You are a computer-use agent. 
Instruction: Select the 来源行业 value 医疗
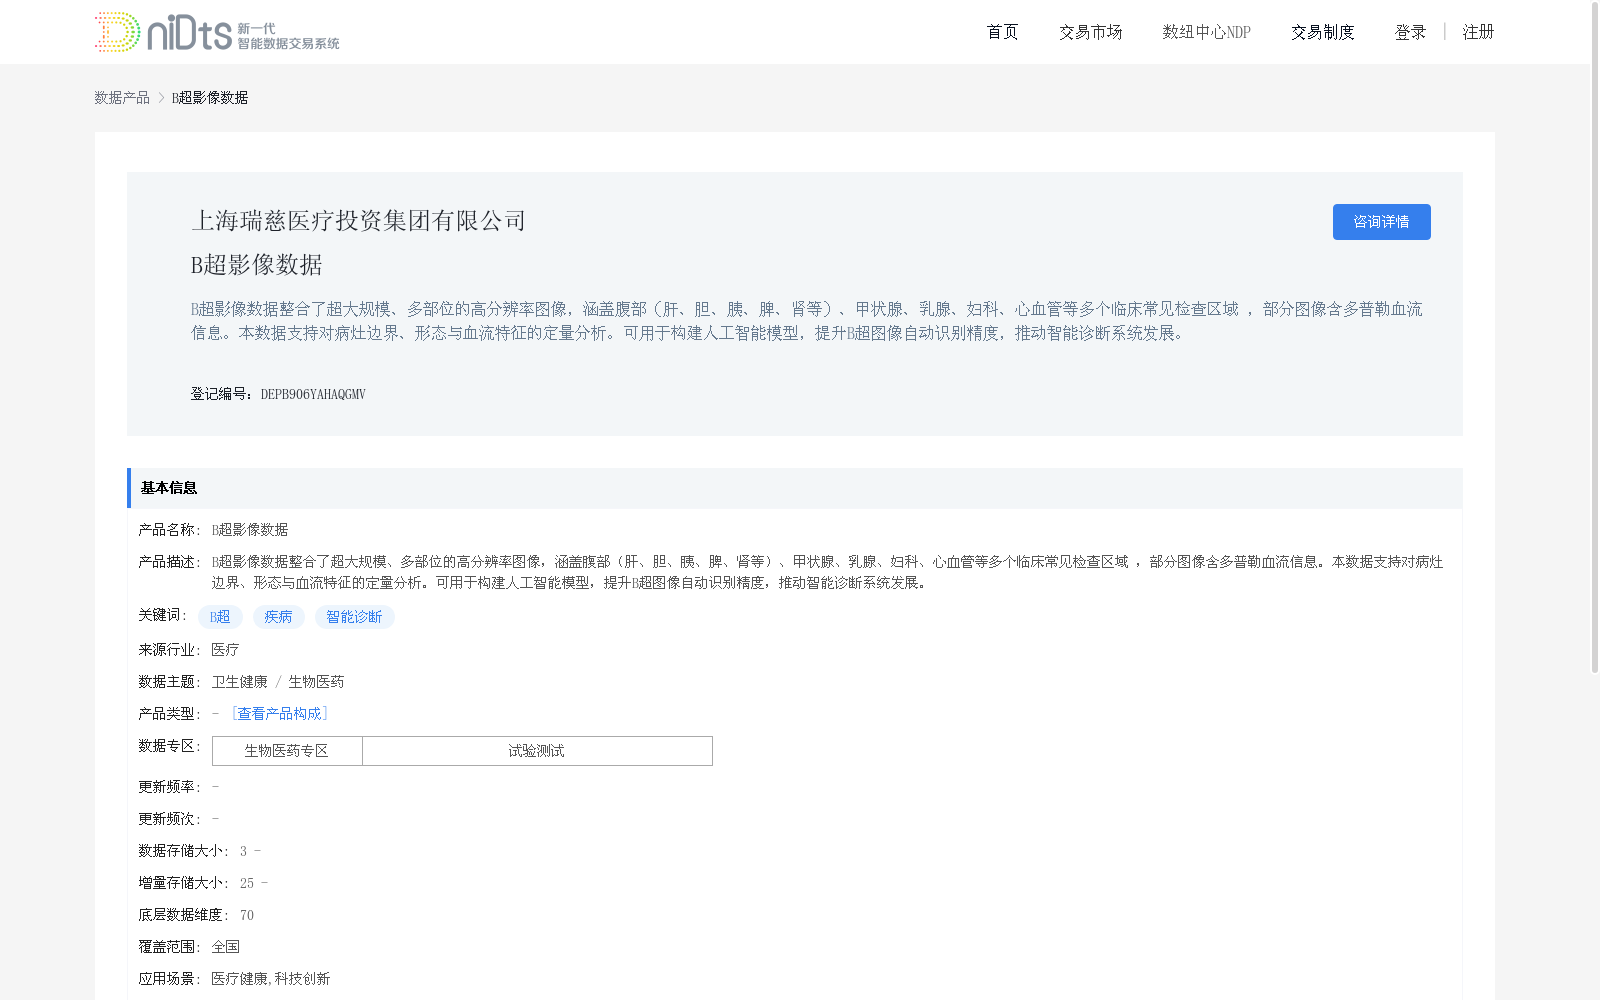[225, 650]
